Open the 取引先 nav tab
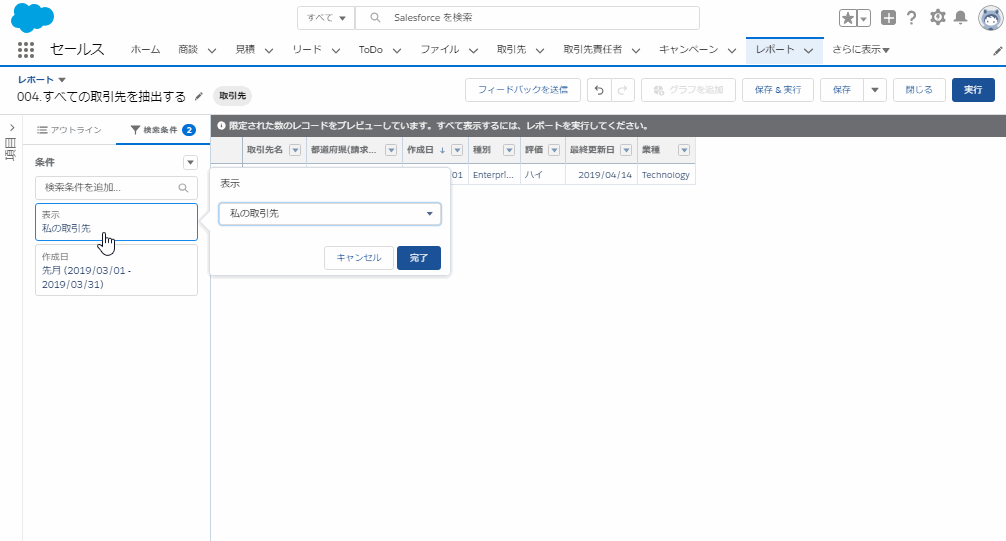The height and width of the screenshot is (541, 1006). pyautogui.click(x=511, y=49)
